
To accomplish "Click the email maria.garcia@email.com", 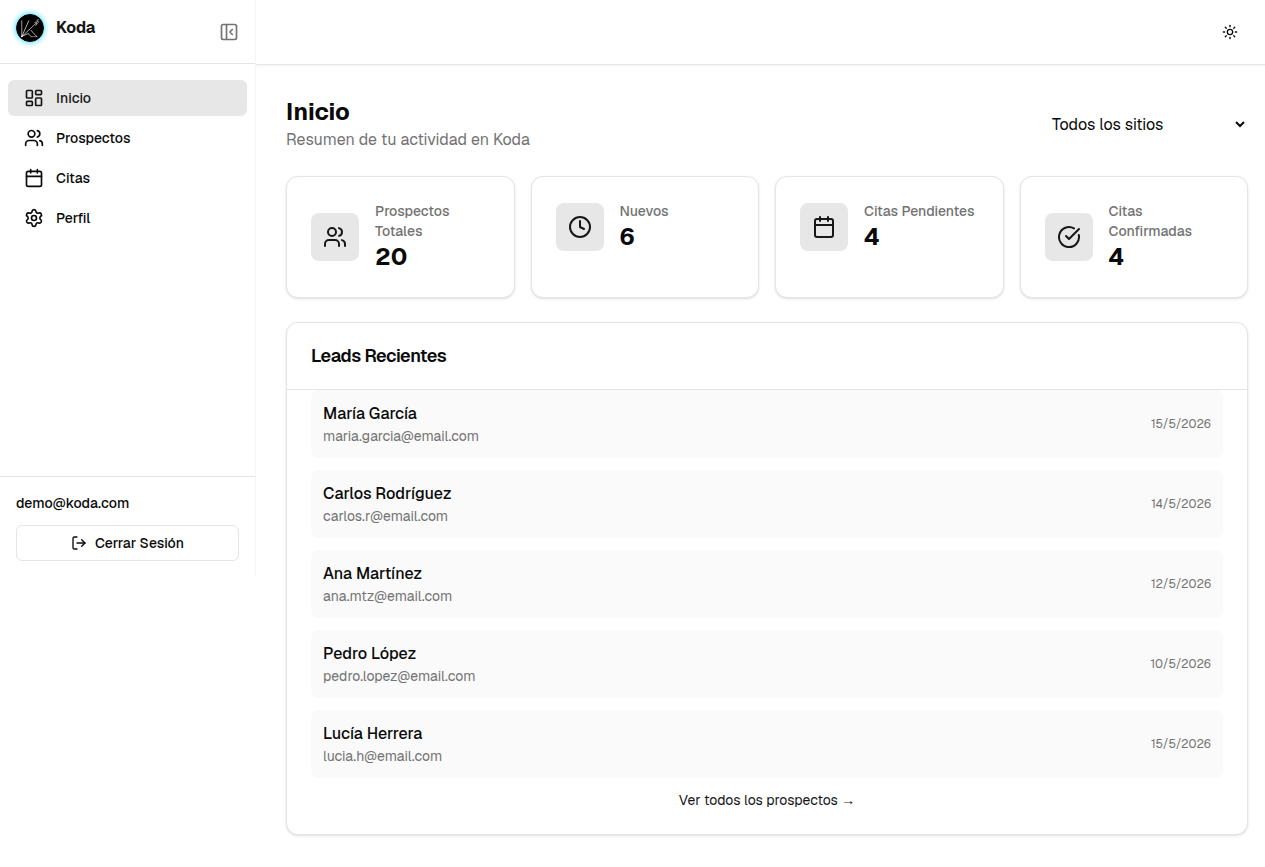I will [x=401, y=436].
